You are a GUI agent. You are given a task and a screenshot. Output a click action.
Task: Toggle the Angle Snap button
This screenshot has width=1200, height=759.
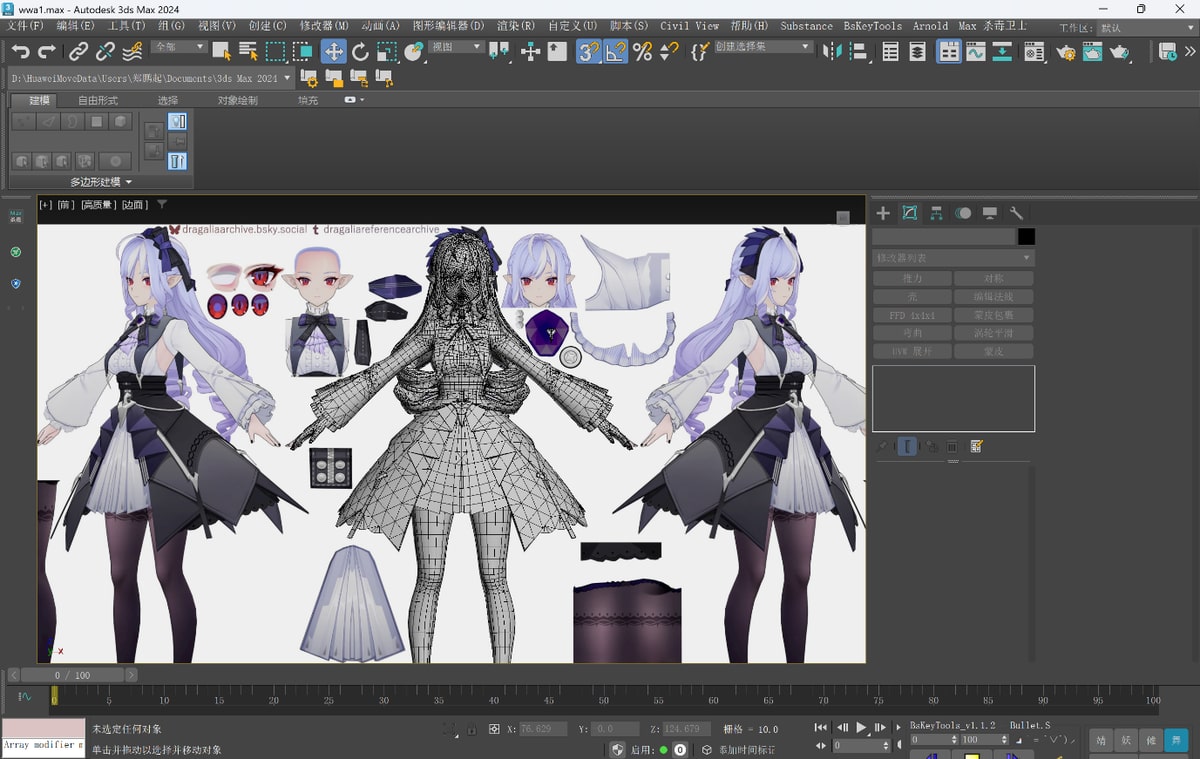[615, 51]
